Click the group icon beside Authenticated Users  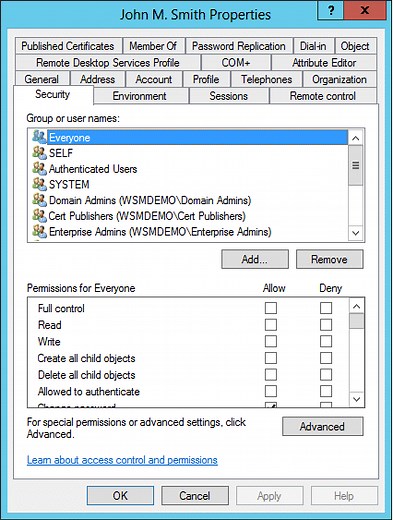(x=39, y=168)
